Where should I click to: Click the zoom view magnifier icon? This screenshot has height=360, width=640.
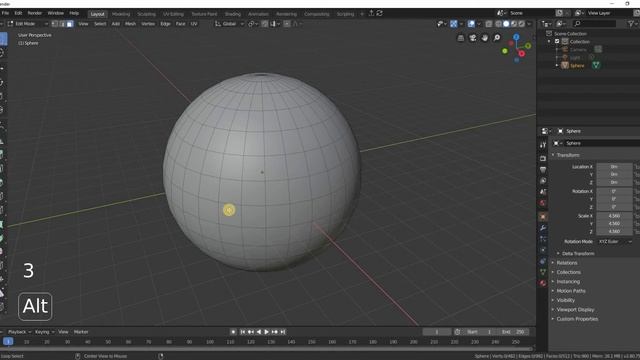pos(497,38)
